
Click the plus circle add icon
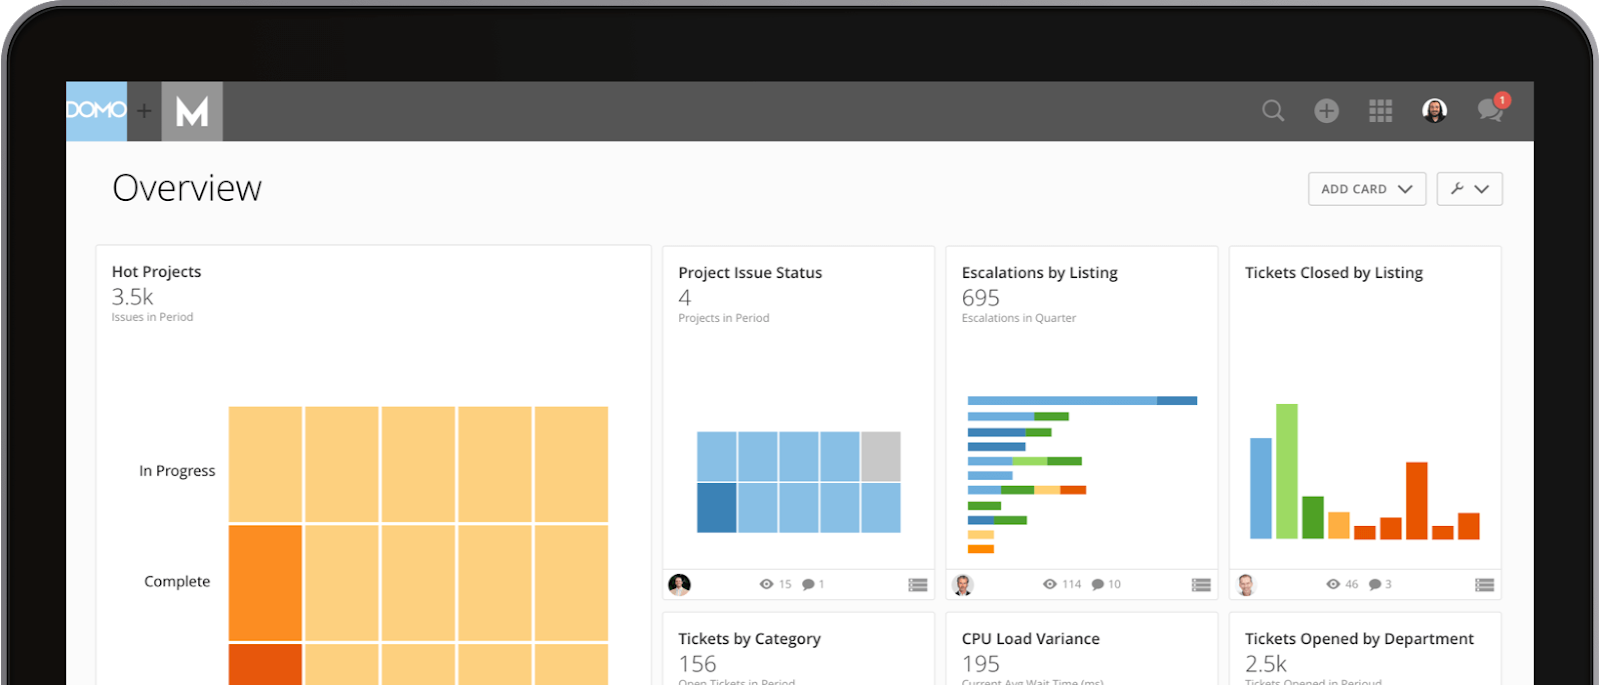(x=1326, y=111)
